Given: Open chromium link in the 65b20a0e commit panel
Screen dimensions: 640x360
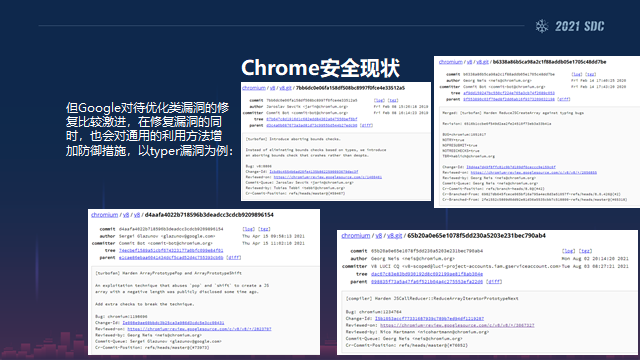Looking at the screenshot, I should [x=356, y=236].
